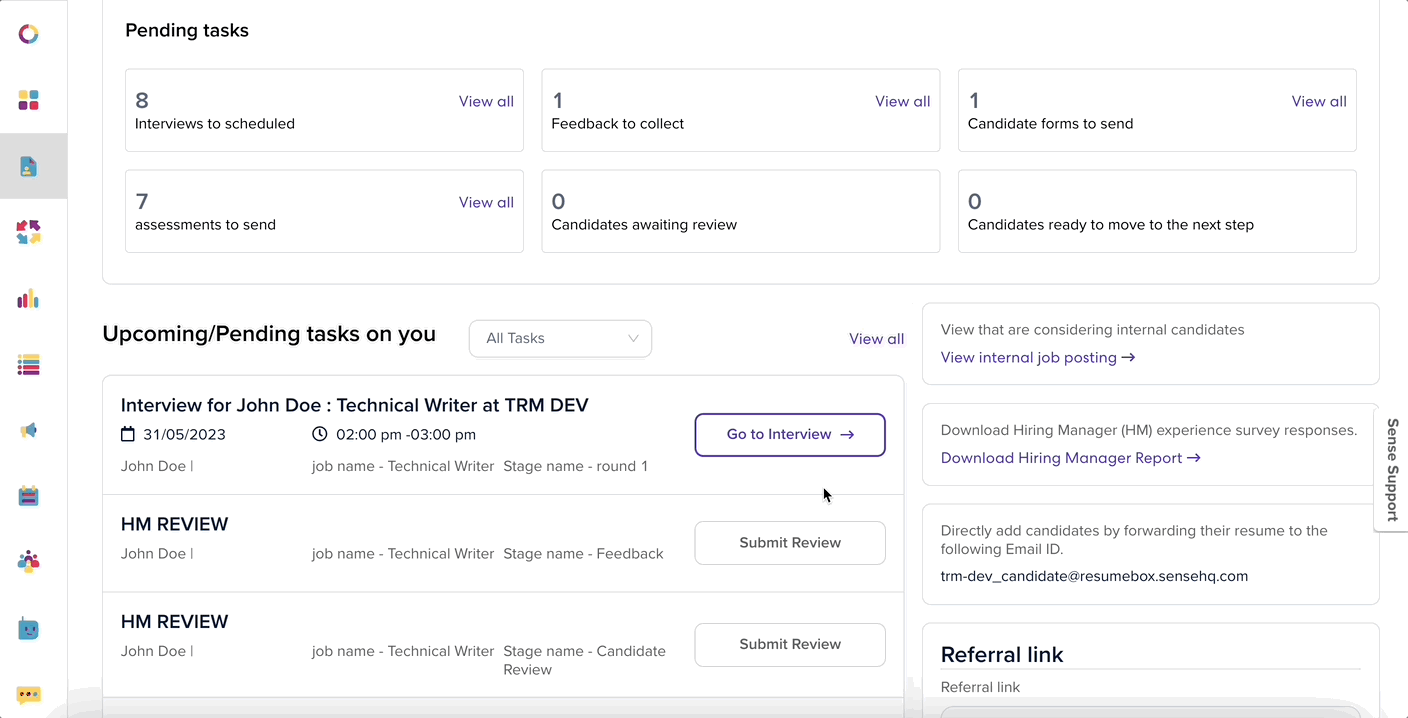View all assessments to send
Screen dimensions: 1408x718
(486, 202)
